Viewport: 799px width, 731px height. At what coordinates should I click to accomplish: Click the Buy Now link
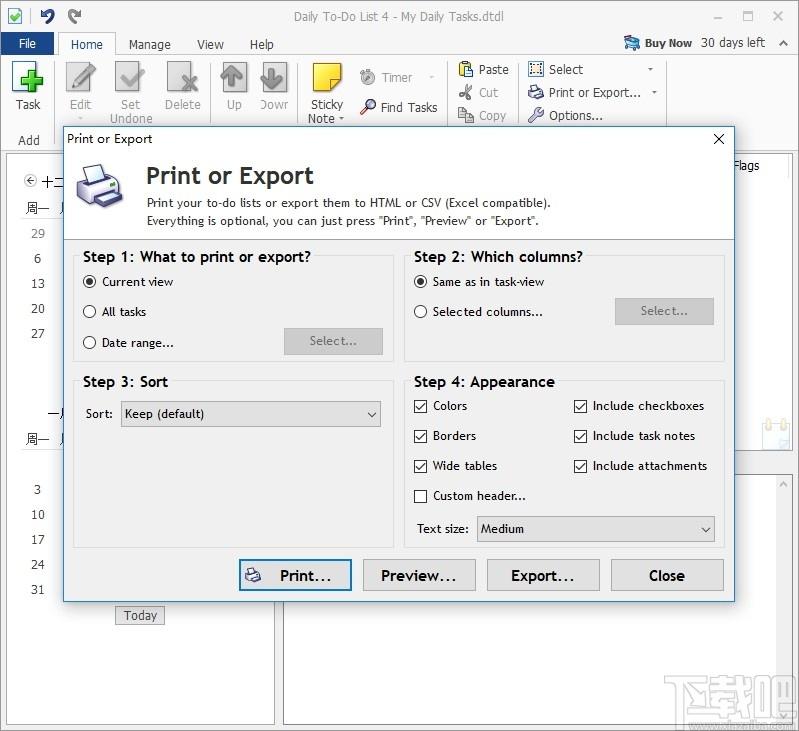668,43
